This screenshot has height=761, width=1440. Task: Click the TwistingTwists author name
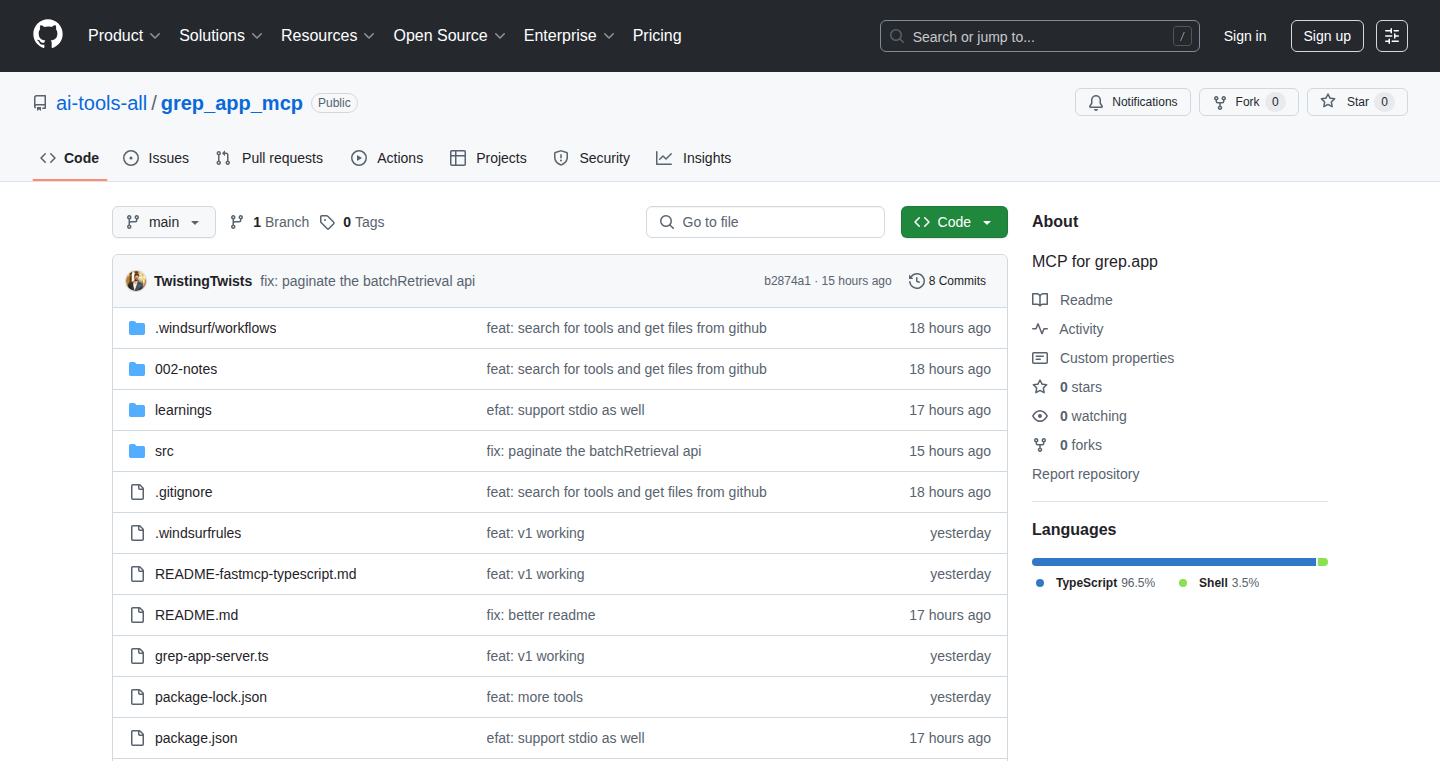point(203,281)
